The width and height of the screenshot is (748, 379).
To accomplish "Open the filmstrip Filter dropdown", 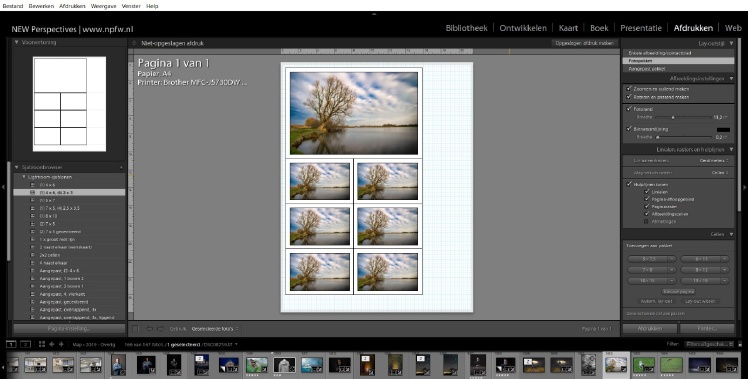I will [x=710, y=344].
